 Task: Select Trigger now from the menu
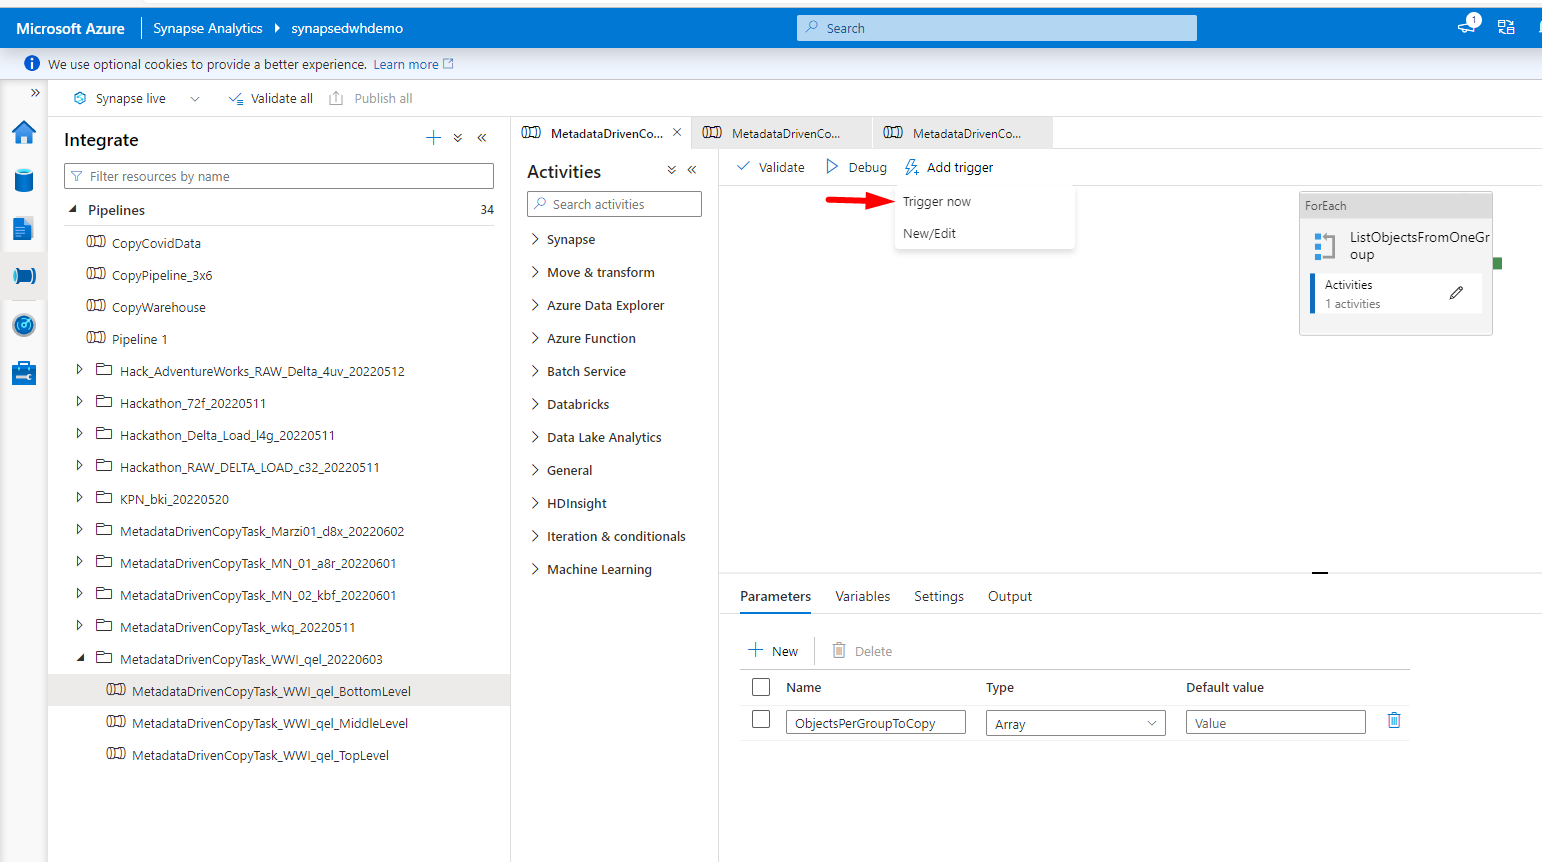[937, 201]
